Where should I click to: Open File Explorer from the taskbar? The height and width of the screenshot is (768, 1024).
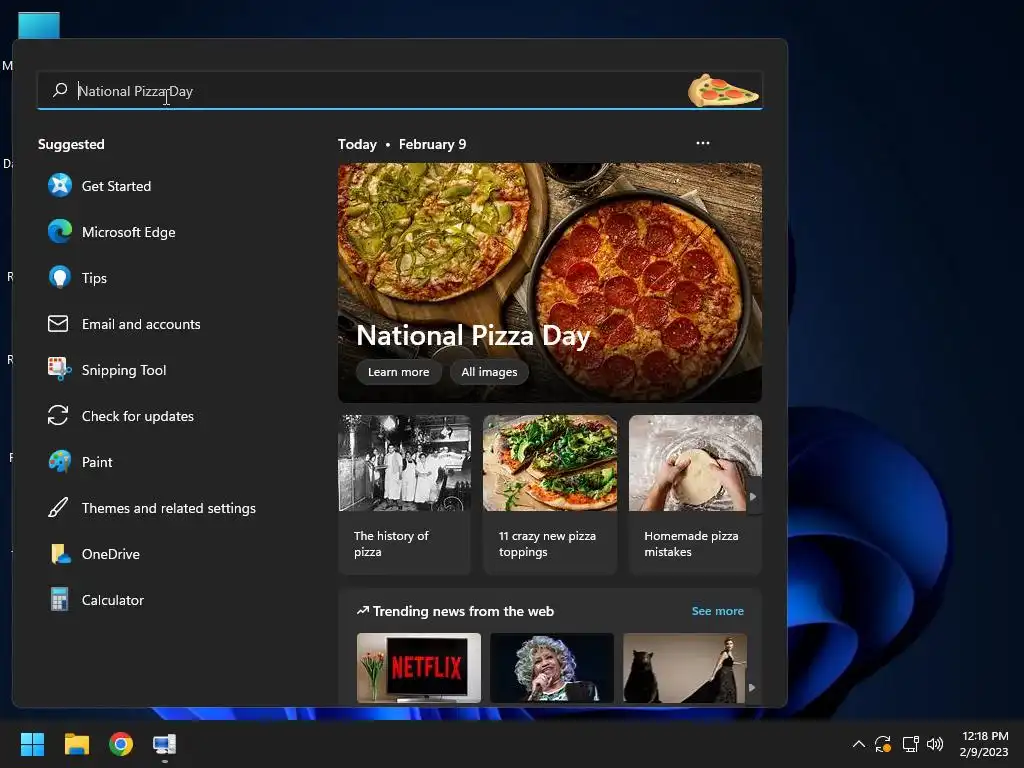click(76, 744)
